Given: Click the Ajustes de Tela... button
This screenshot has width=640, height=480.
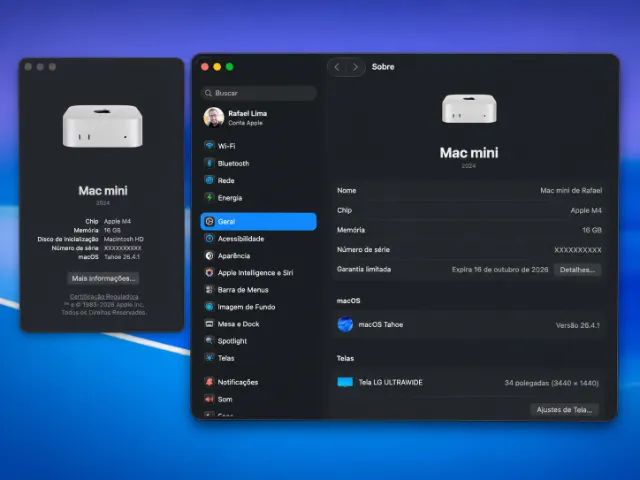Looking at the screenshot, I should [x=564, y=410].
